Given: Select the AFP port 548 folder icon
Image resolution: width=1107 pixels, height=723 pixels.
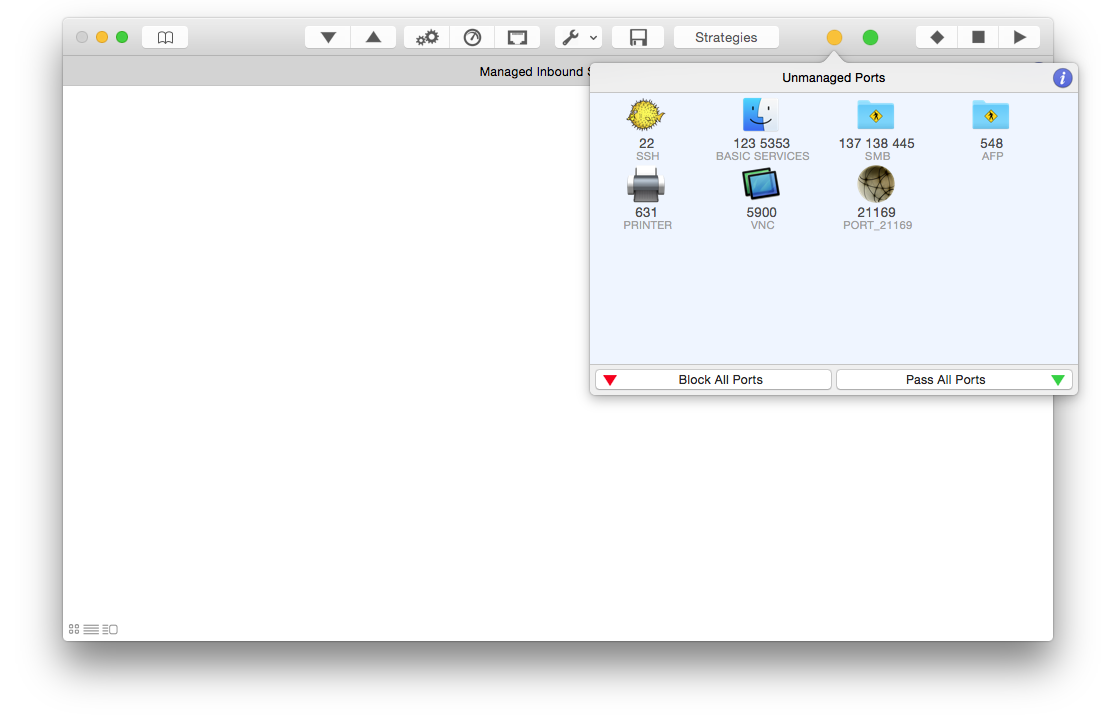Looking at the screenshot, I should 991,115.
